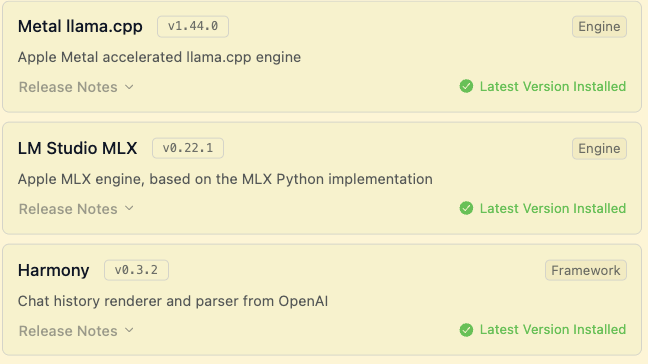The width and height of the screenshot is (648, 364).
Task: Select the Harmony title
Action: [x=53, y=271]
